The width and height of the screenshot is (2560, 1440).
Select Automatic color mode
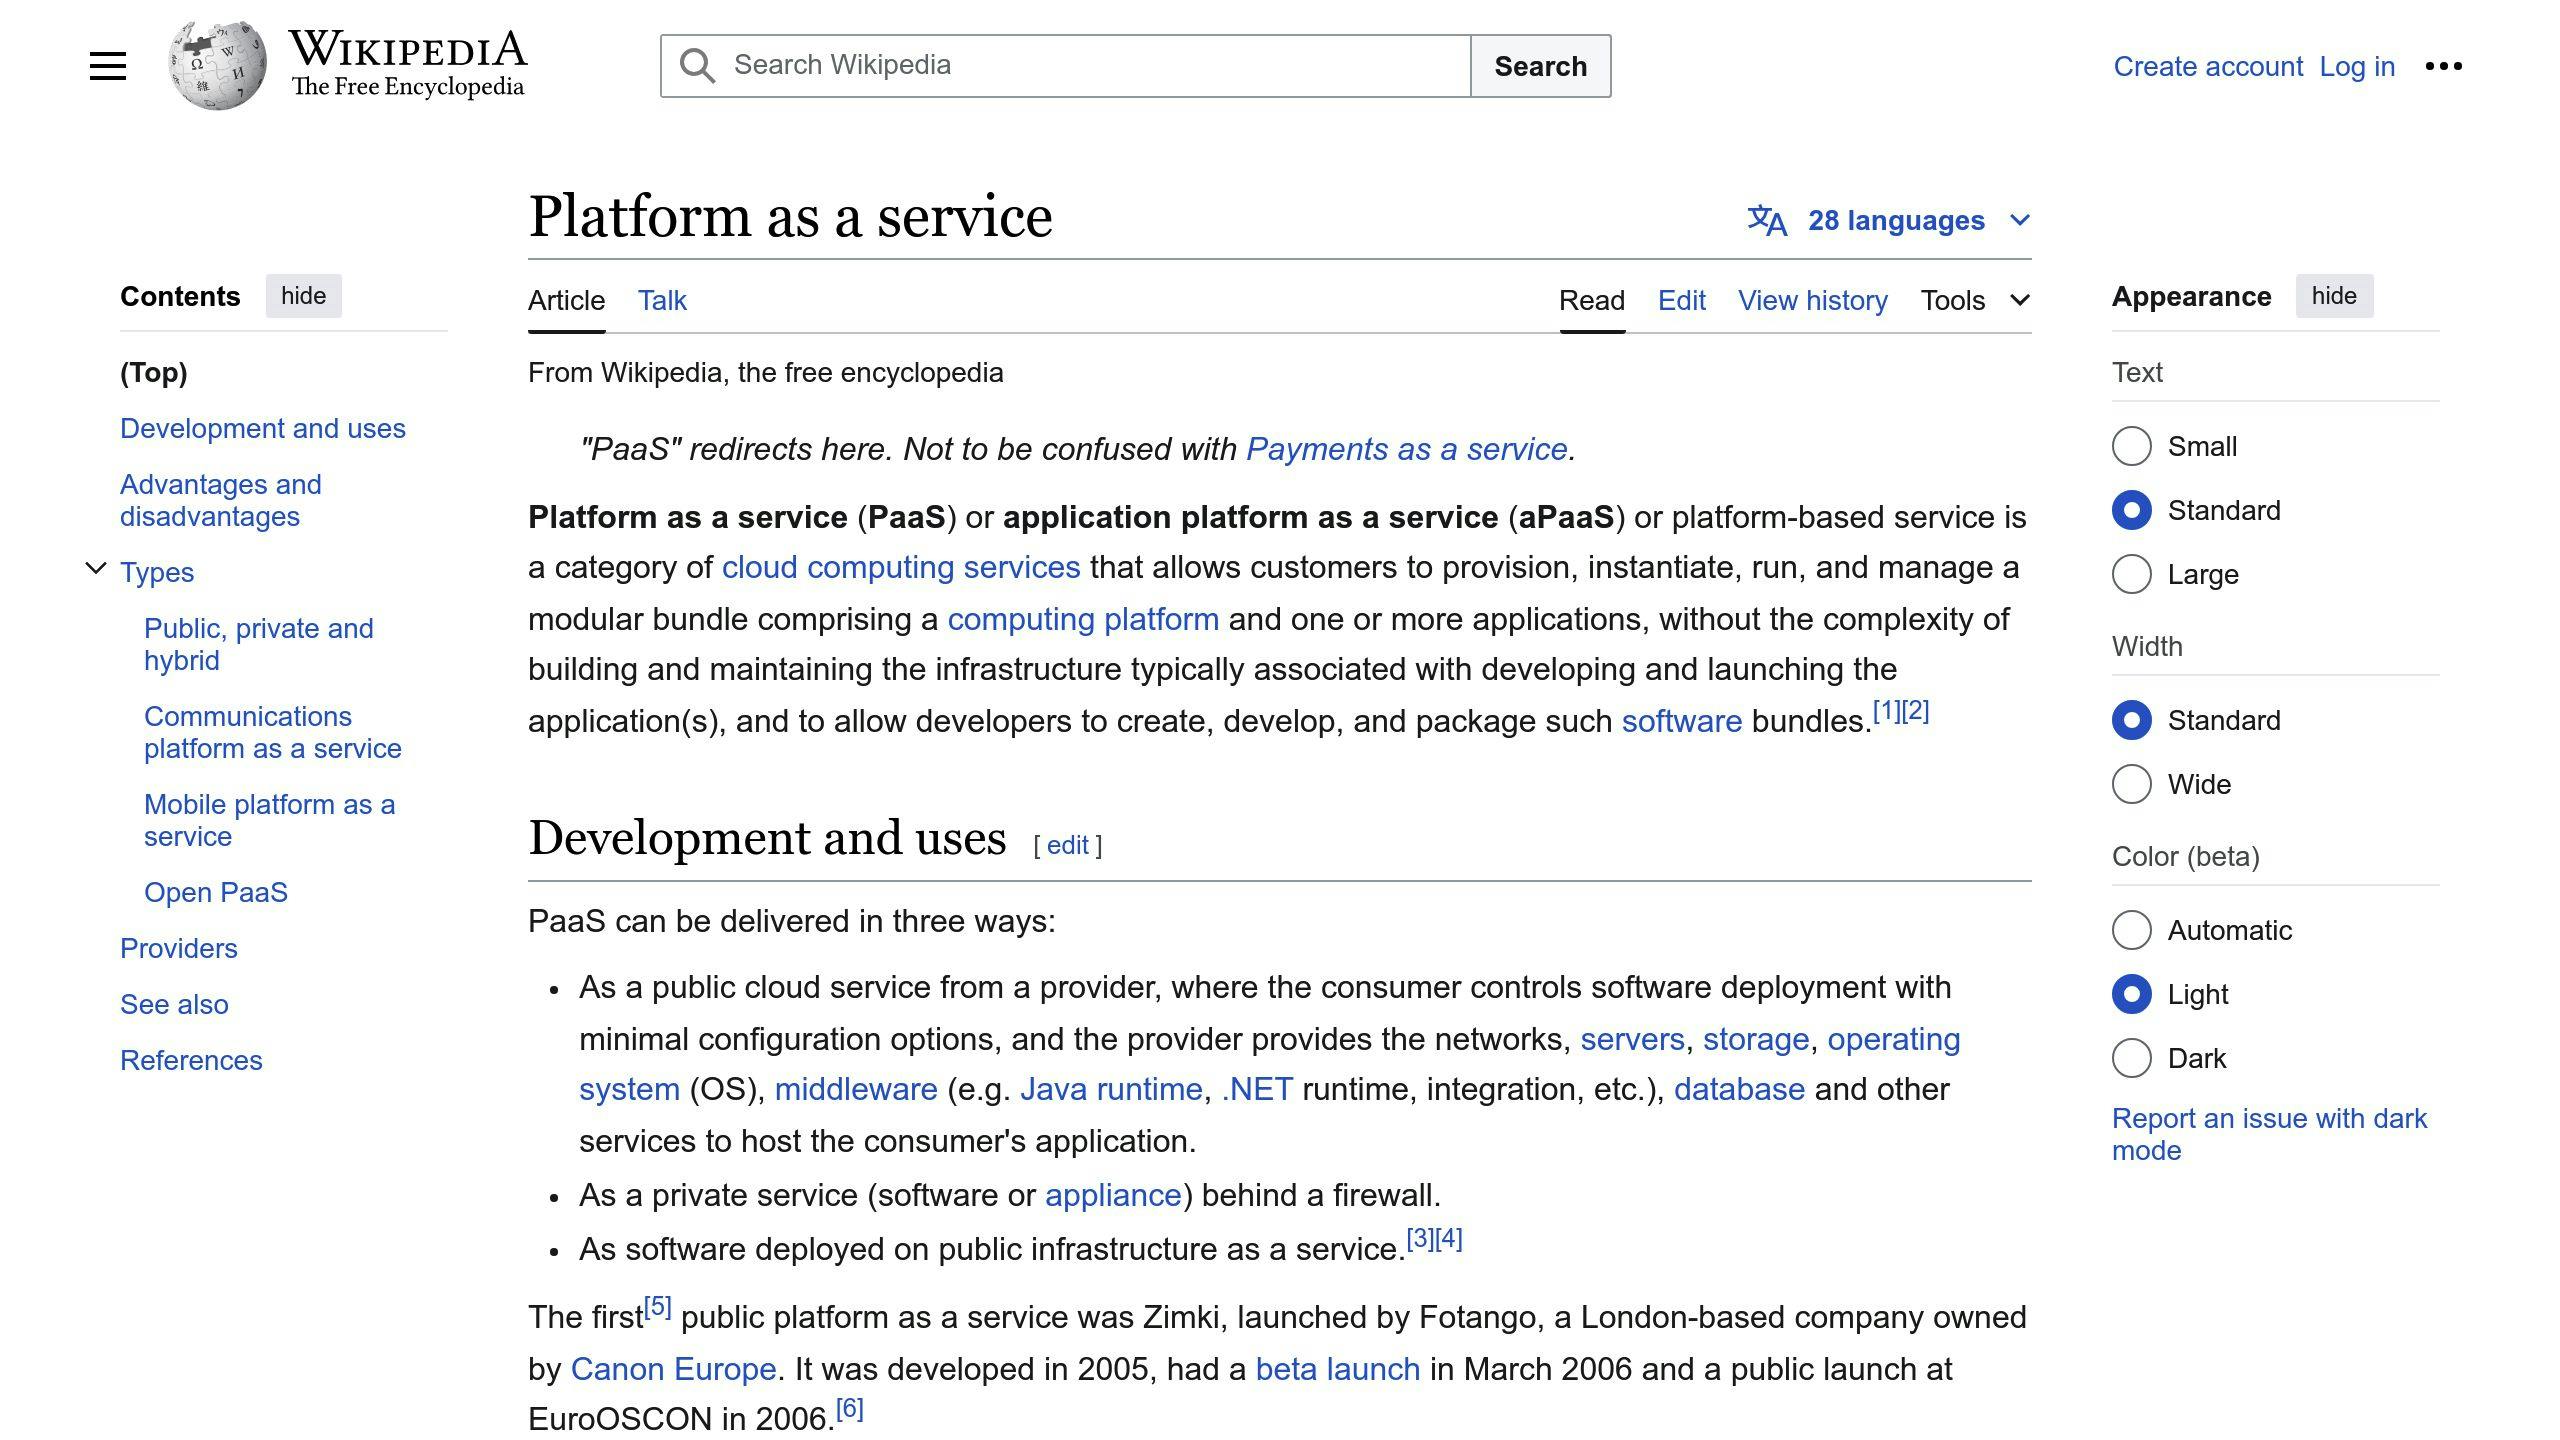[x=2131, y=930]
